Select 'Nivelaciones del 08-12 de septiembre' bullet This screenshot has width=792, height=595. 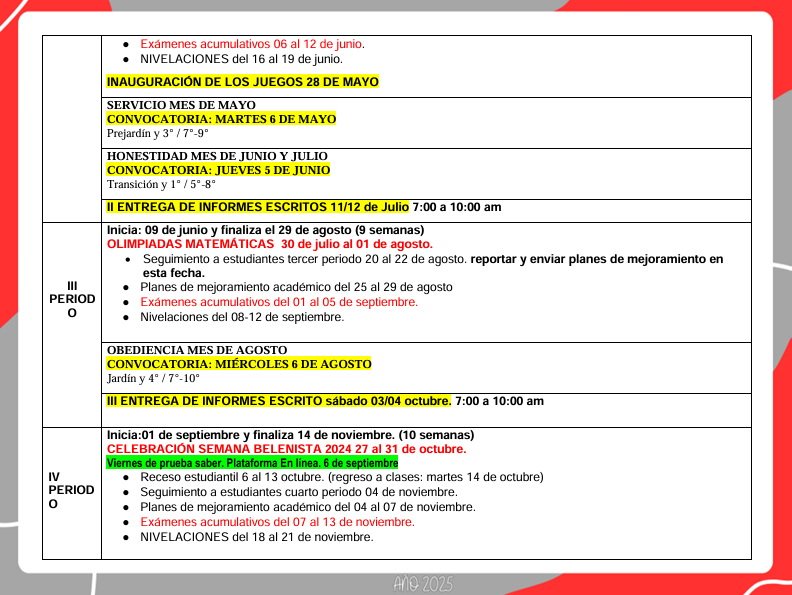tap(241, 317)
